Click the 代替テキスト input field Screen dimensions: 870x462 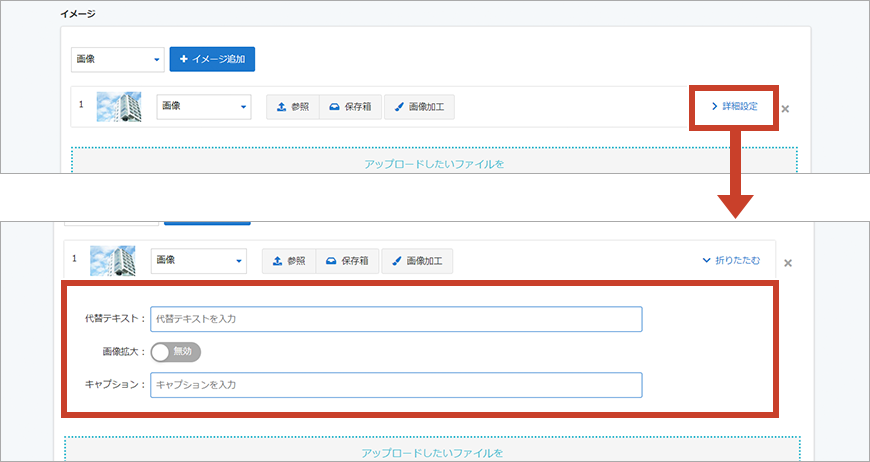point(395,319)
